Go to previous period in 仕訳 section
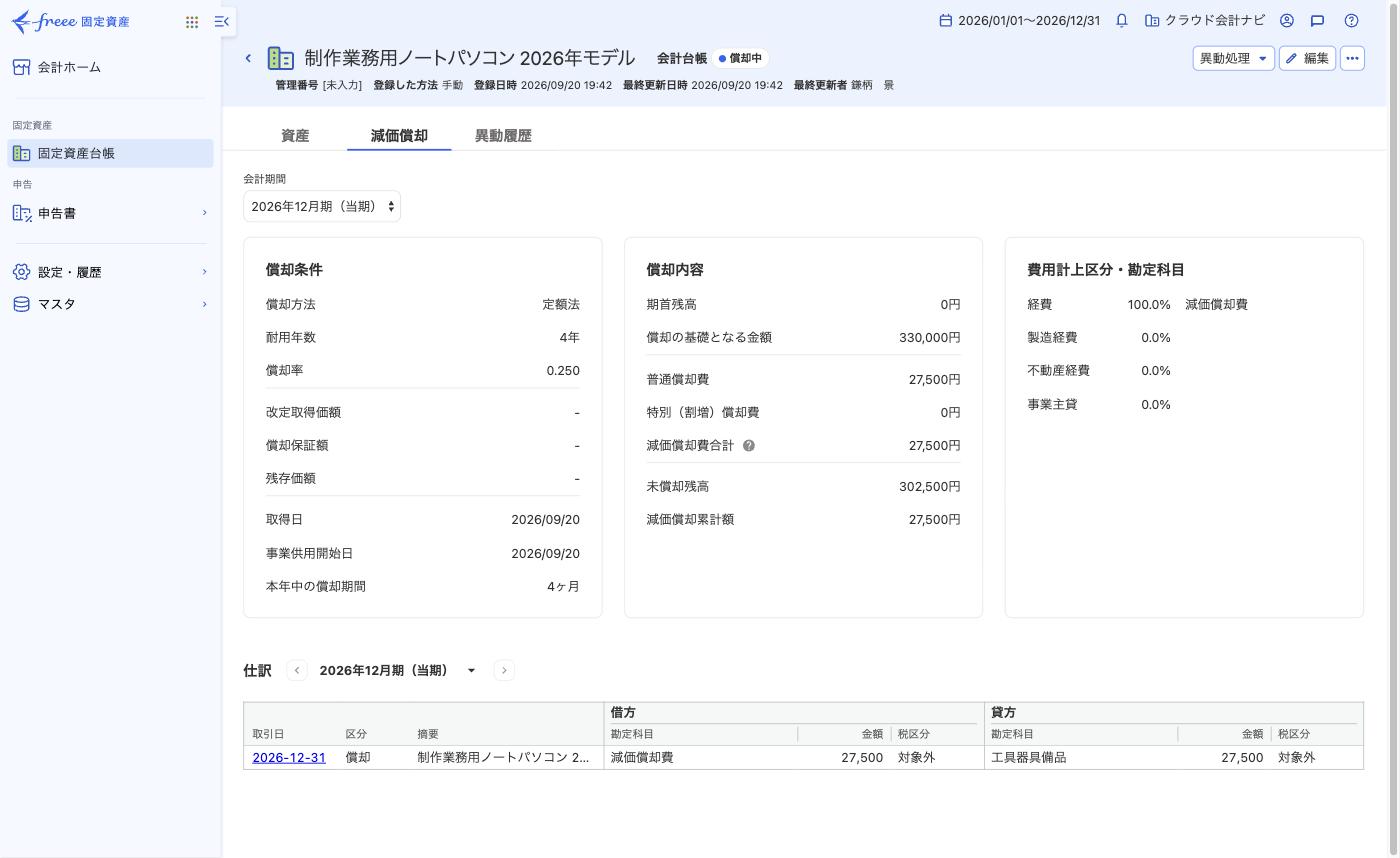The width and height of the screenshot is (1400, 858). point(297,670)
